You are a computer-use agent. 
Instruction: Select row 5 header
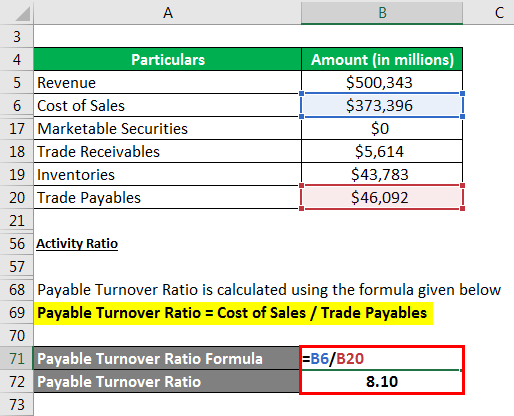(17, 82)
